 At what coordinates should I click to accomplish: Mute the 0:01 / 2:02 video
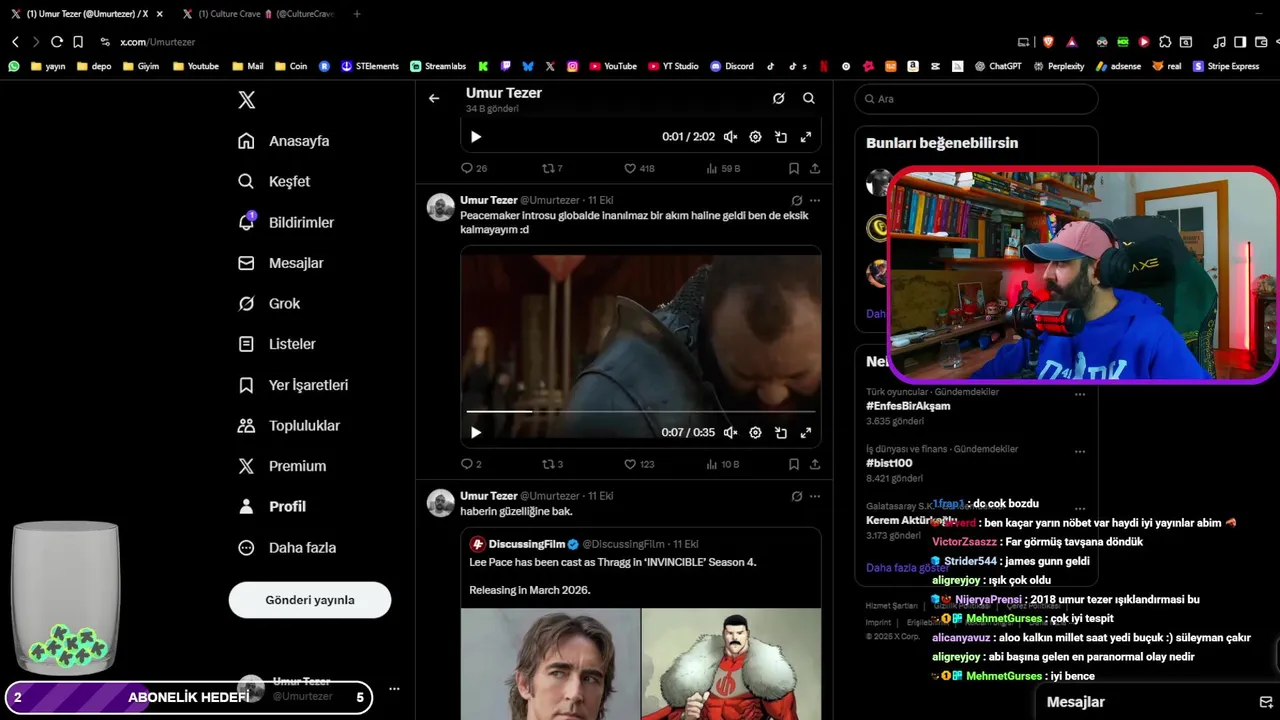730,137
